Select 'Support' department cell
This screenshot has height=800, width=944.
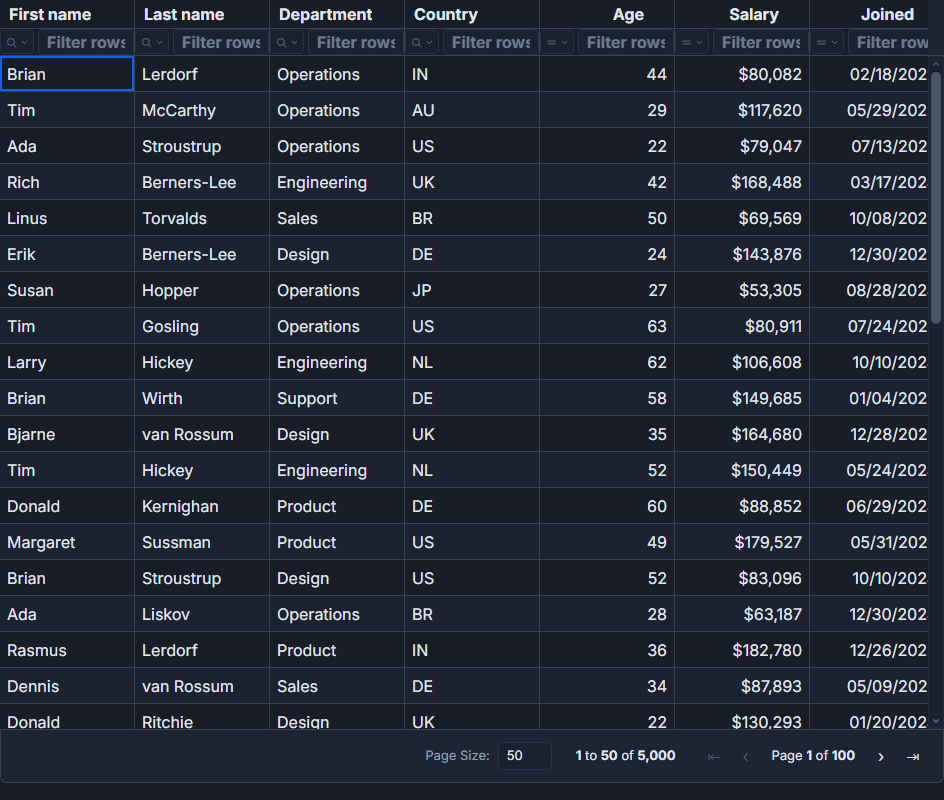click(337, 398)
